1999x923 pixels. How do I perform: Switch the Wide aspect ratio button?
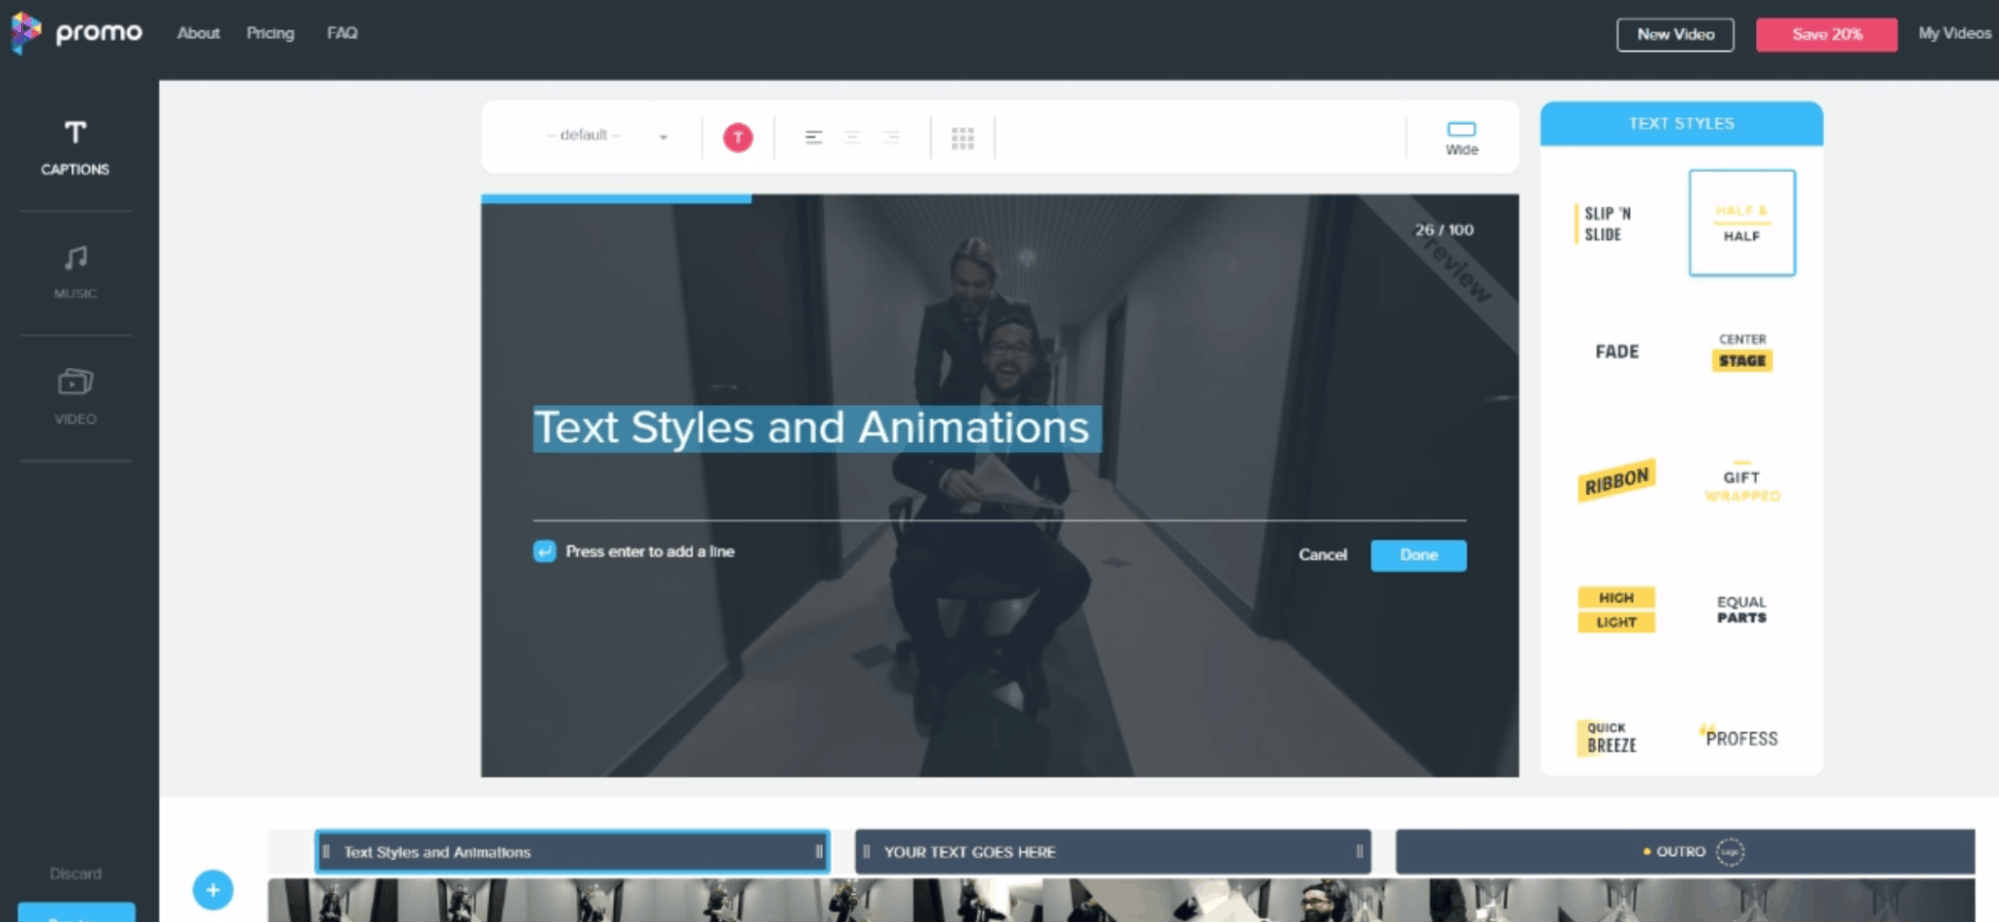[x=1461, y=138]
